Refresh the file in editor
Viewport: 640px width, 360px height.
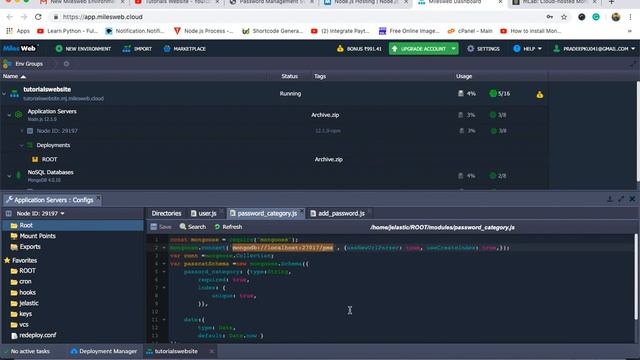[228, 227]
